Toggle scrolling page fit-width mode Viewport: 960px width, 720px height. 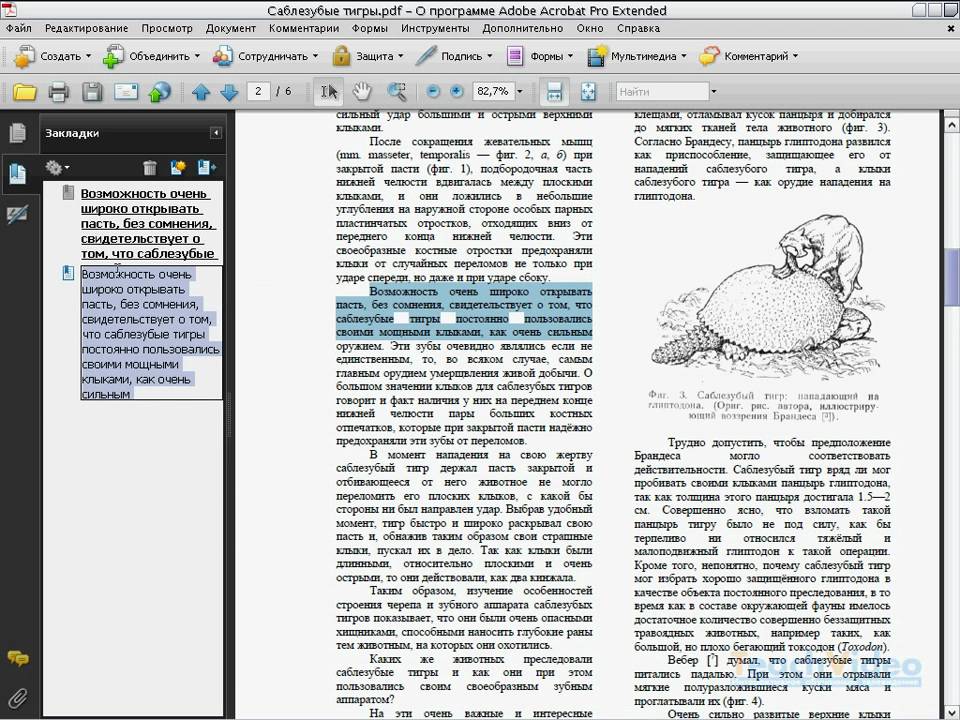tap(554, 92)
